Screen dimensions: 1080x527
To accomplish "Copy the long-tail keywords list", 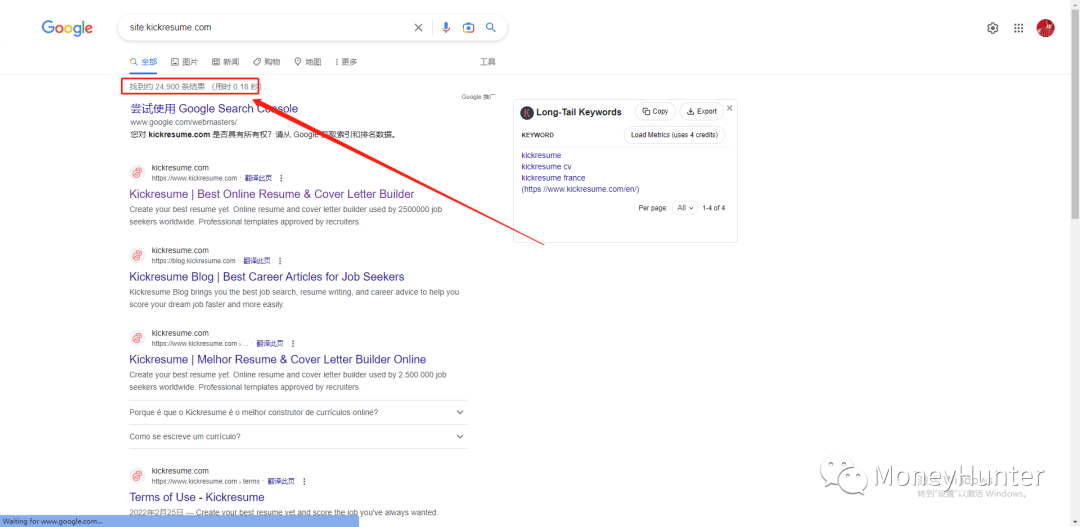I will pos(654,112).
